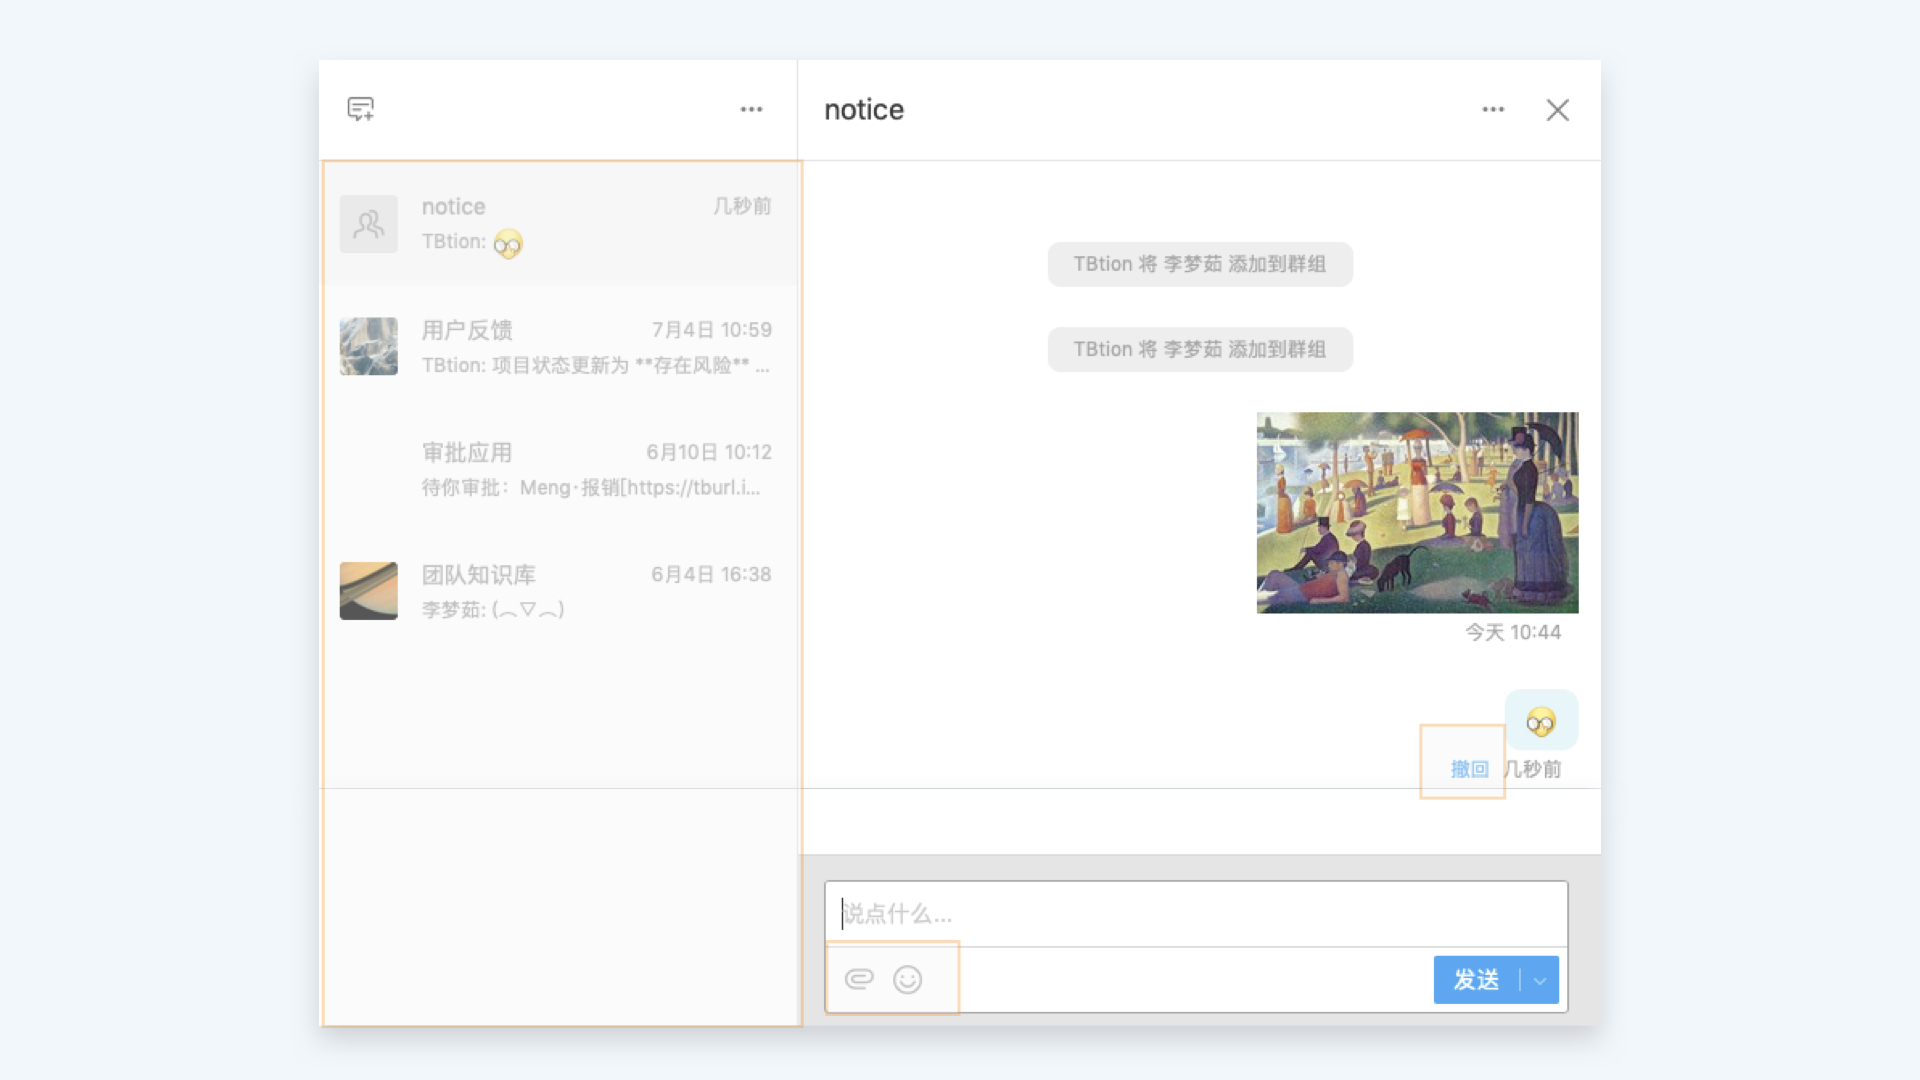1920x1080 pixels.
Task: Click first 'TBtion 将 李梦茹 添加到群组' notice
Action: [x=1200, y=264]
